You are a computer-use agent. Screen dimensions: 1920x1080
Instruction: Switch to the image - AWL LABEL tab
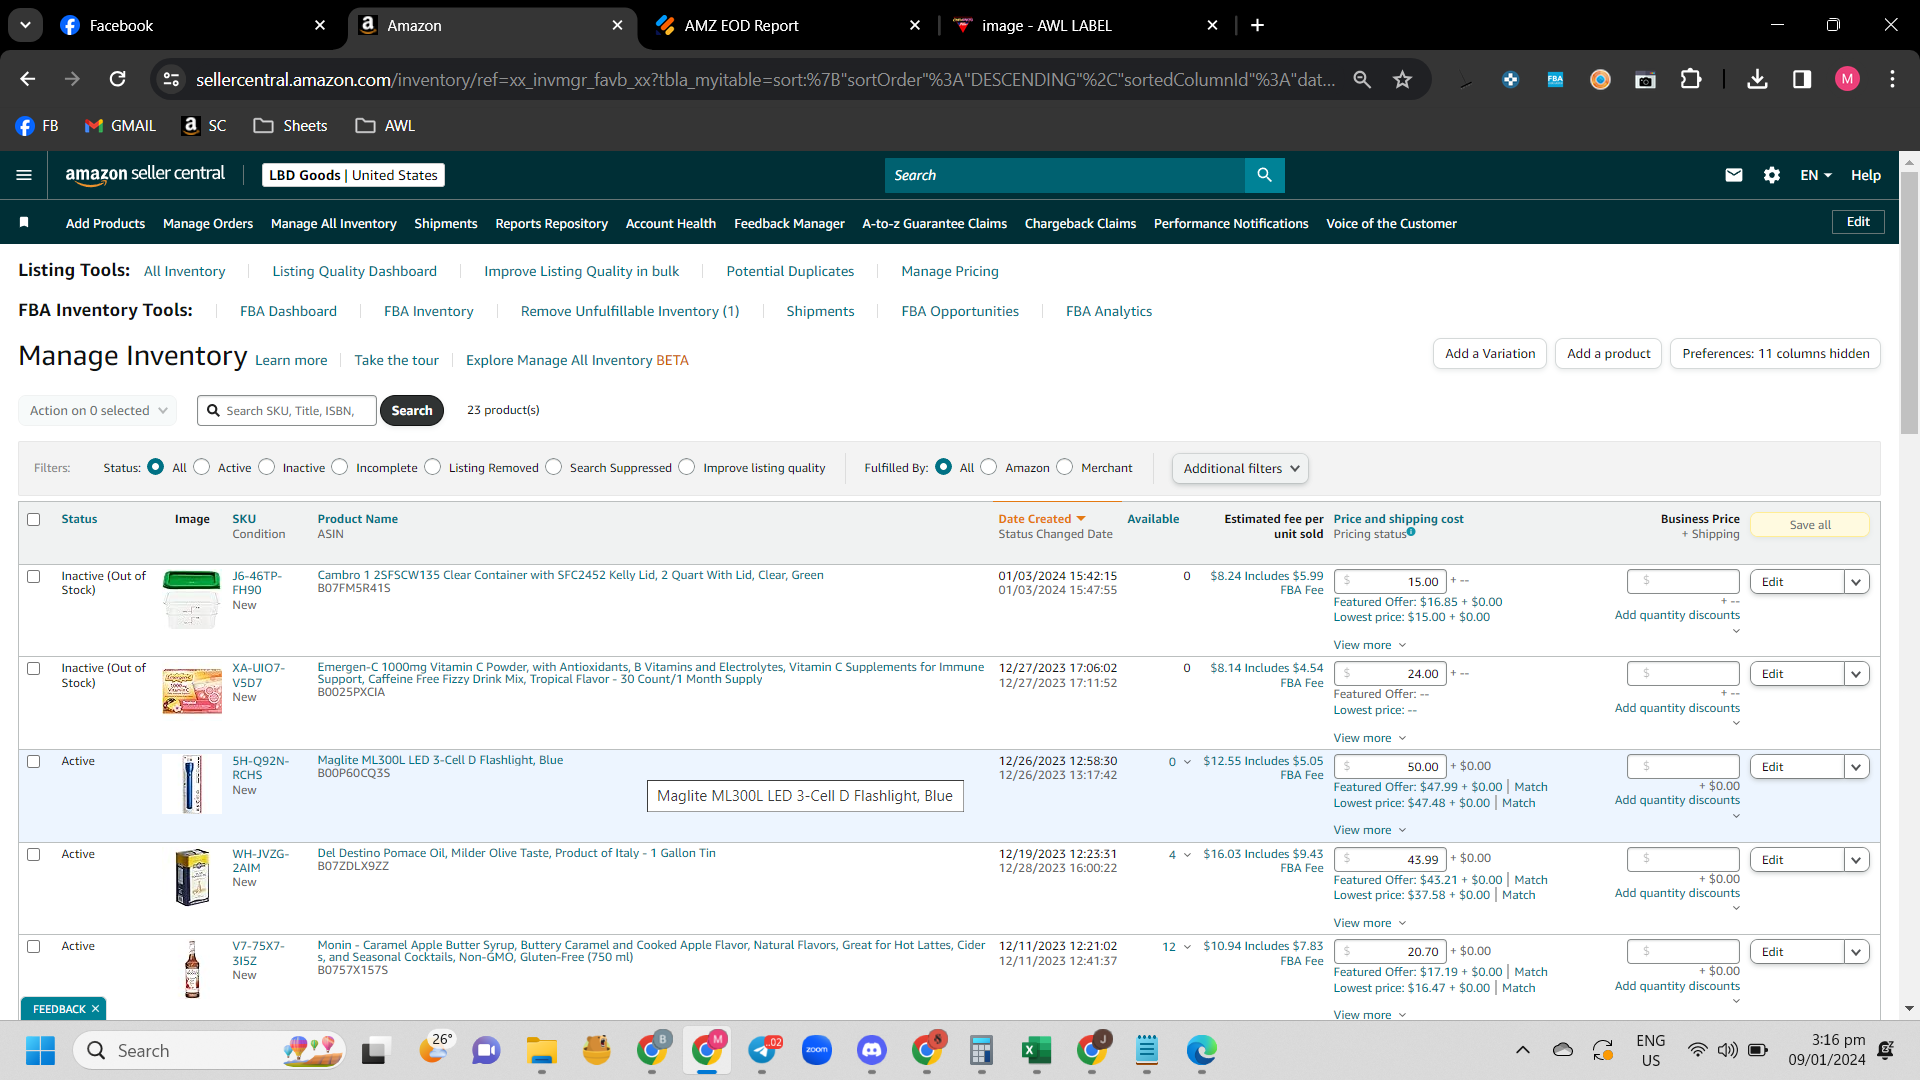point(1086,25)
